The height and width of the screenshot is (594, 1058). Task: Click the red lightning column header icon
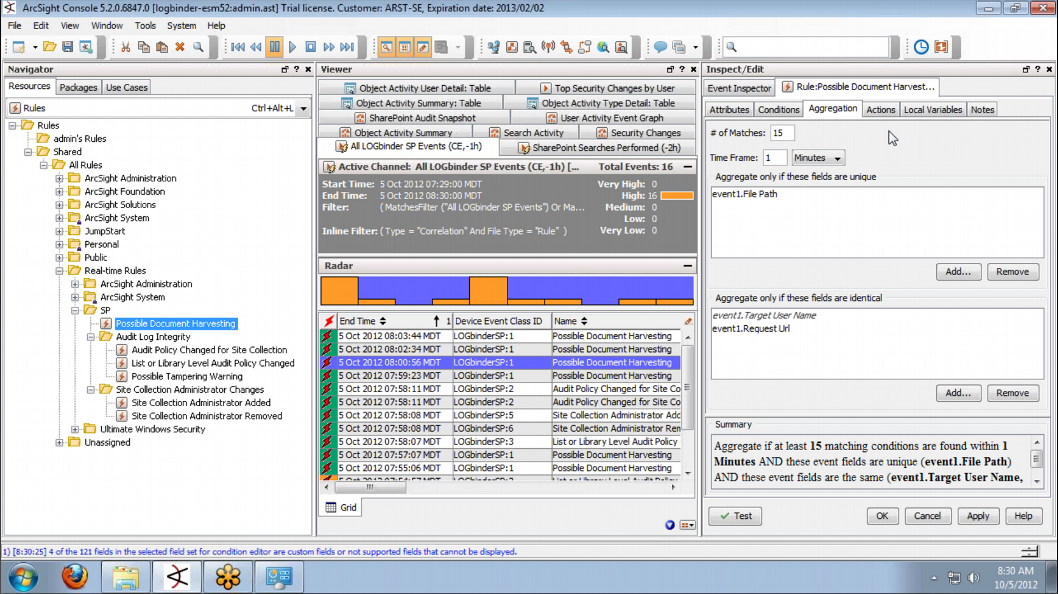tap(329, 321)
